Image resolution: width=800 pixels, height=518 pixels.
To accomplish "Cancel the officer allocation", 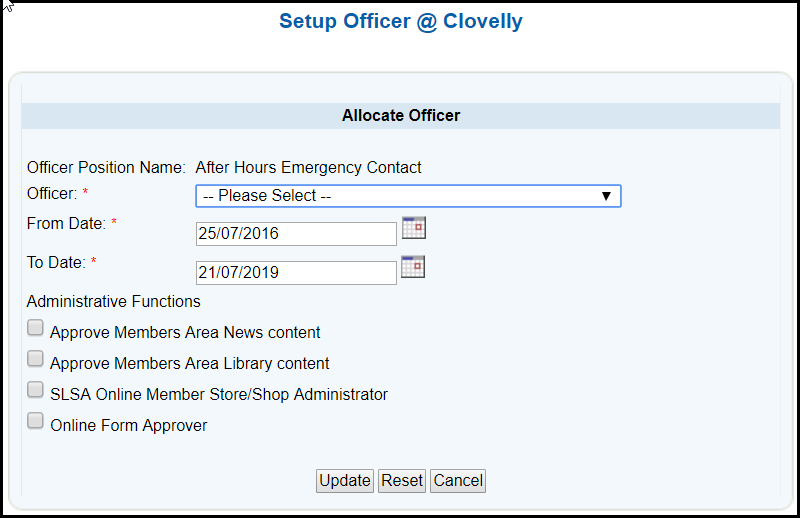I will [458, 481].
